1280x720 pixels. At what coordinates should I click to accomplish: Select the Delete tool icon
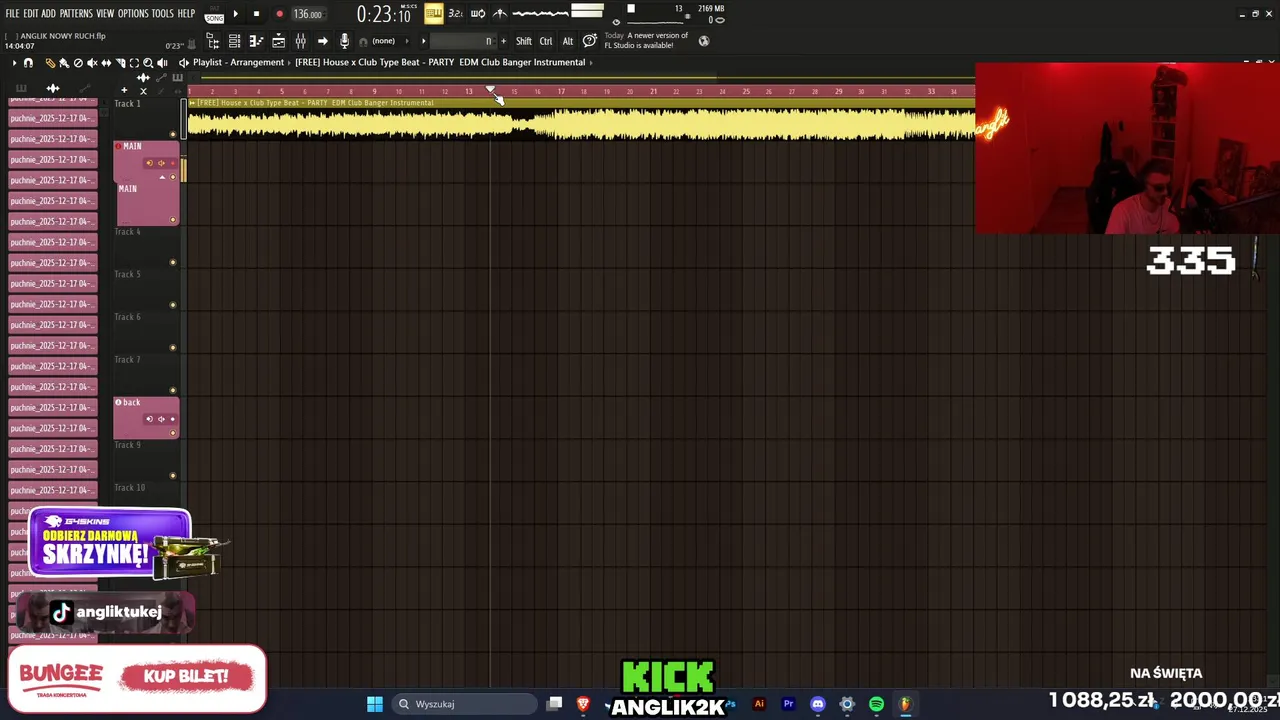[x=78, y=63]
